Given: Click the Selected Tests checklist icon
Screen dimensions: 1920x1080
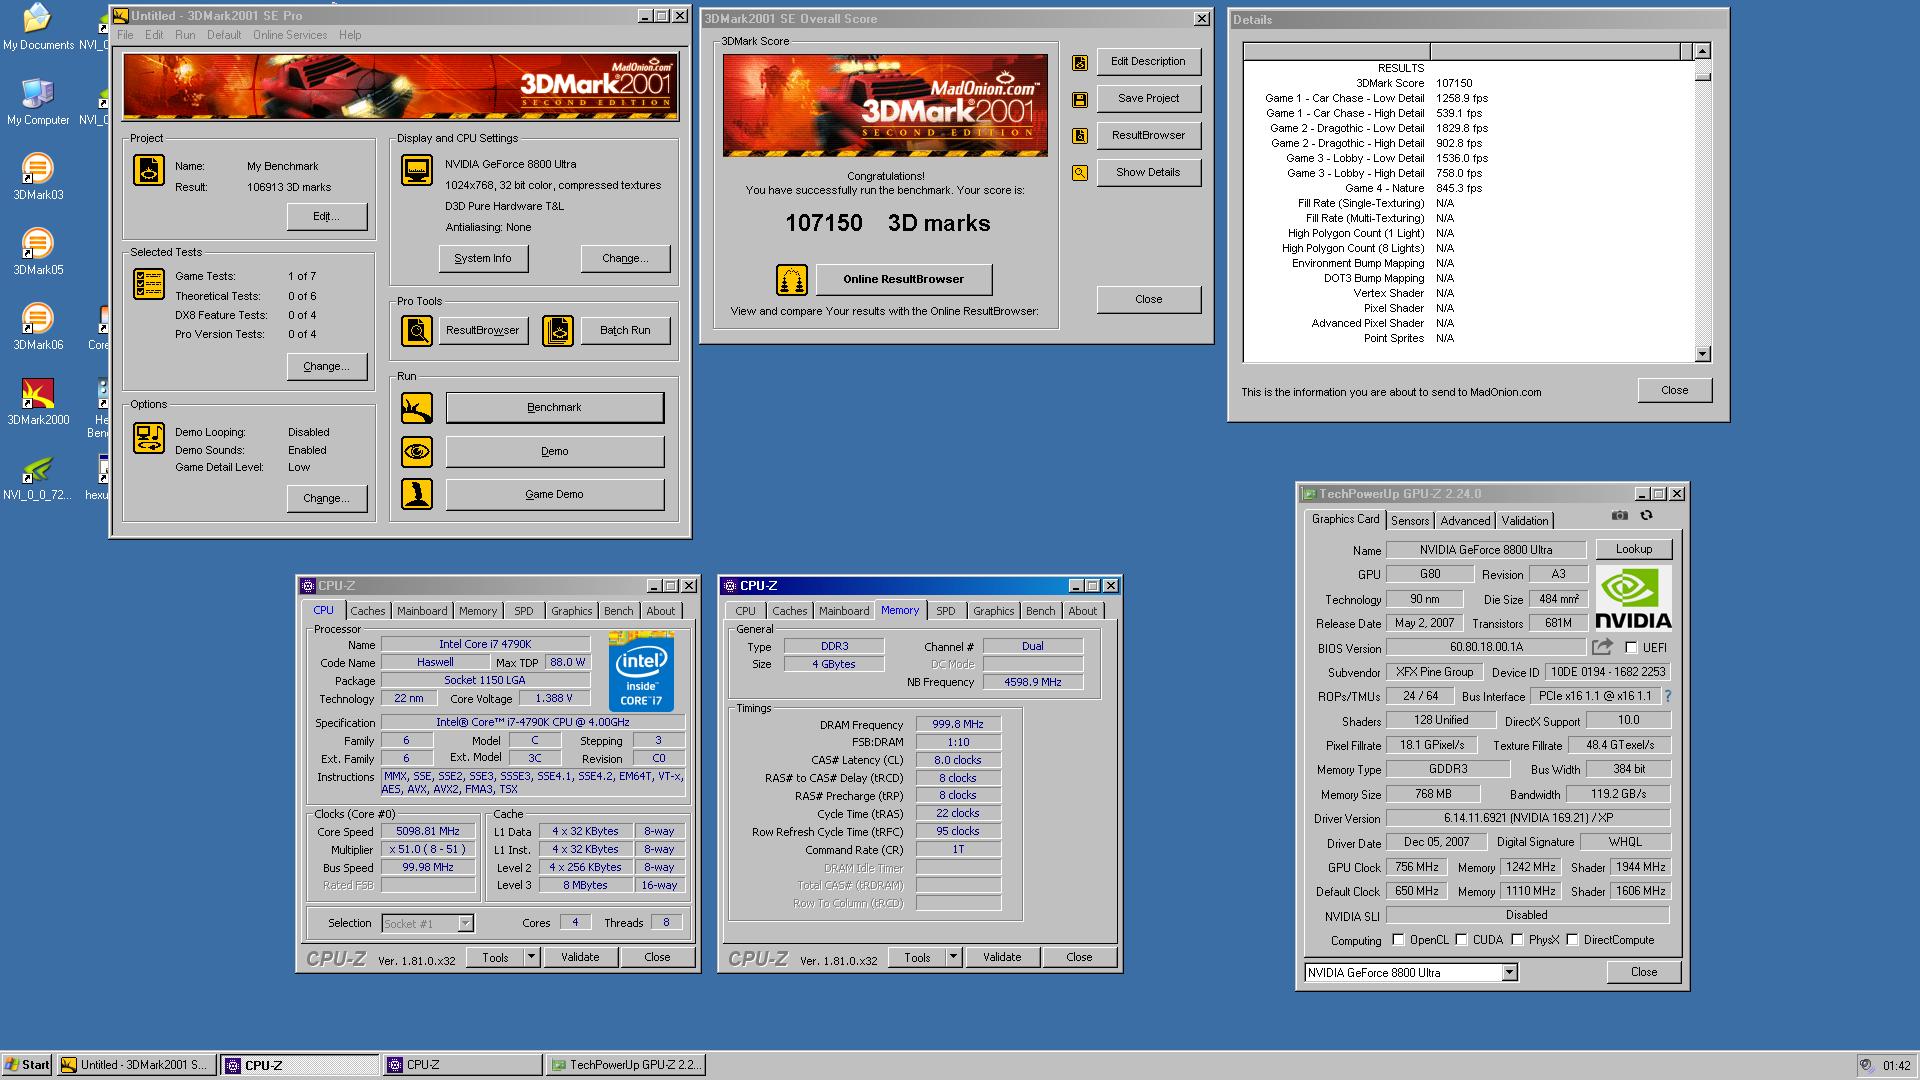Looking at the screenshot, I should coord(149,284).
